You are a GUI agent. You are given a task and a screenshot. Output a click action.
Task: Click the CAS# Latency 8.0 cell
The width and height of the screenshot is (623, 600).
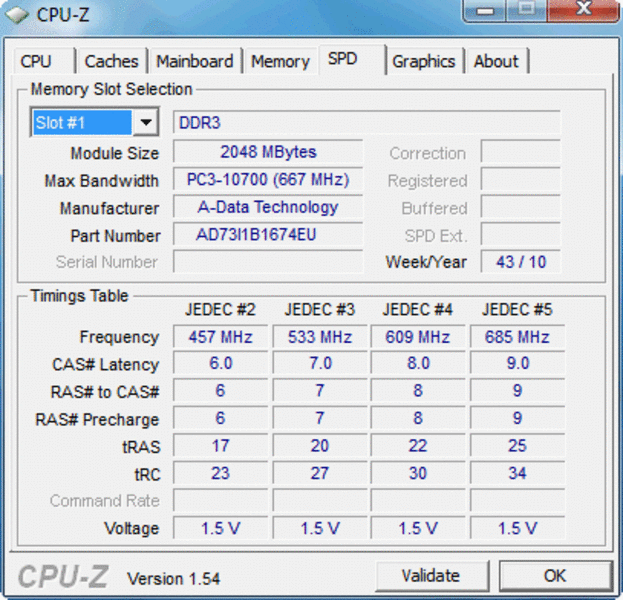click(418, 363)
